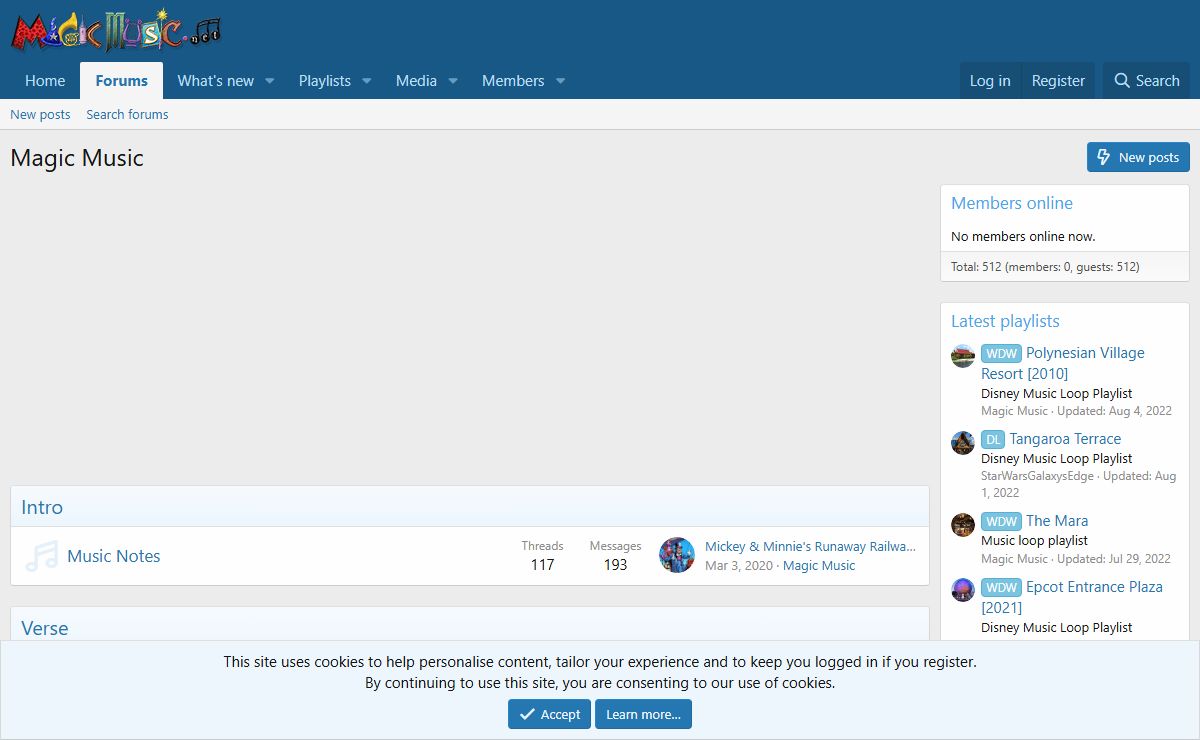Accept the cookie notice
Viewport: 1200px width, 740px height.
pos(549,714)
